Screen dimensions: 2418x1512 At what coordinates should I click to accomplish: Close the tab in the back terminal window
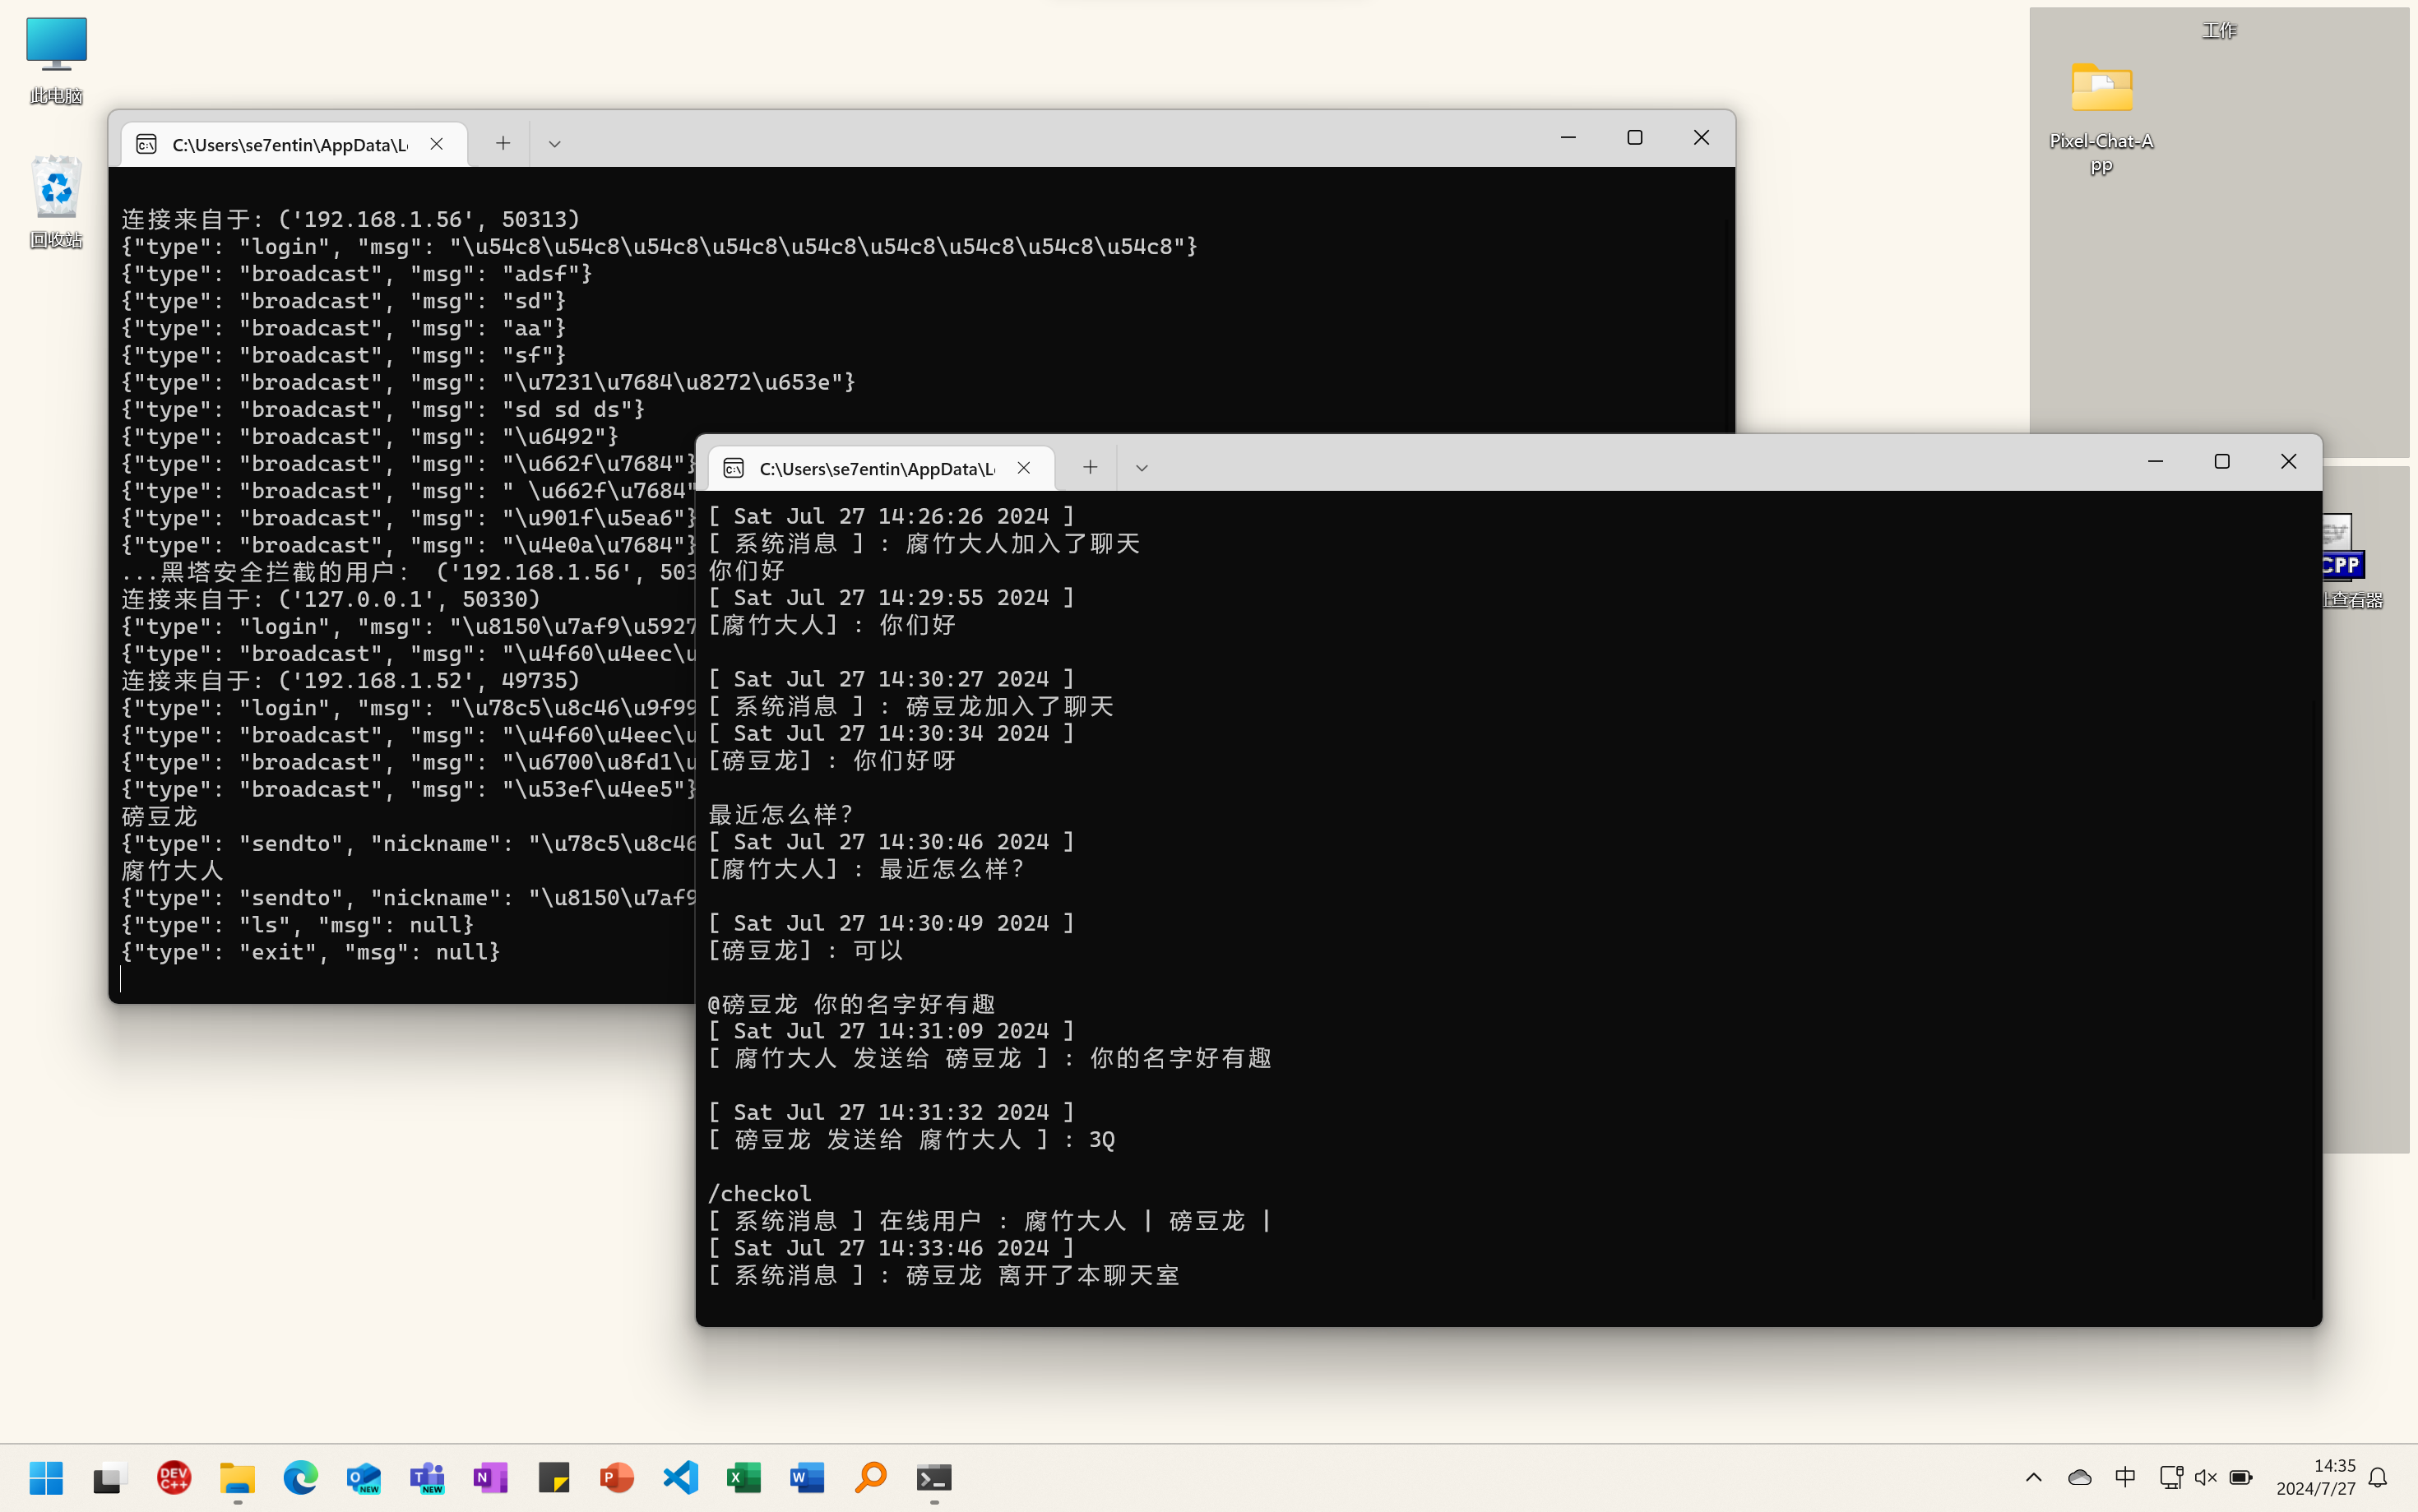coord(437,144)
